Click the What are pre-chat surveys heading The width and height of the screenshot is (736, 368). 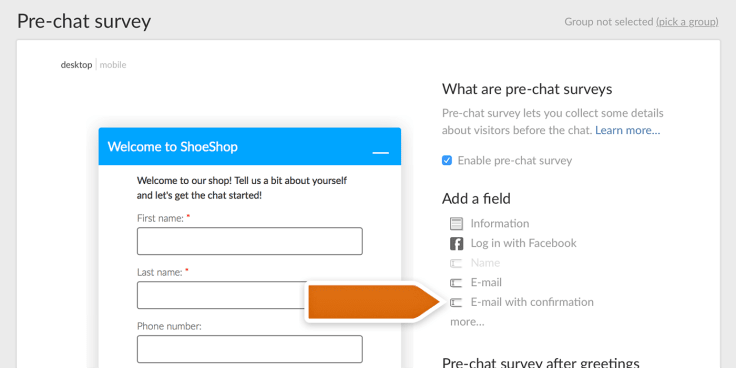(527, 89)
